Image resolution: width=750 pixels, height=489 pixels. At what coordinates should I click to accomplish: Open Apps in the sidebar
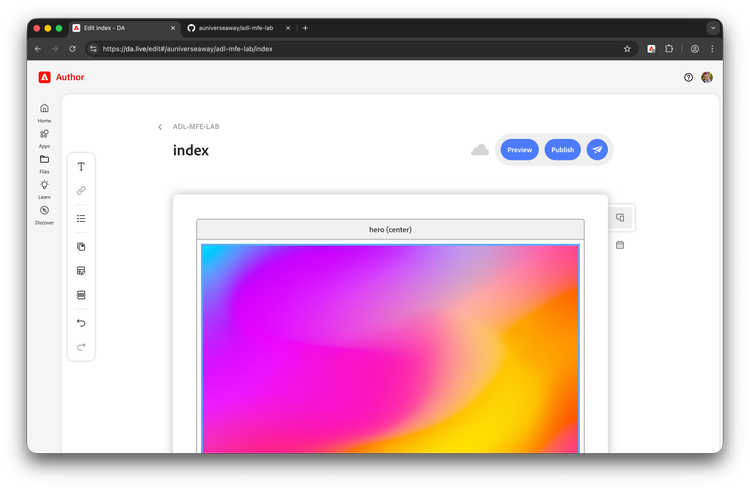(x=44, y=137)
